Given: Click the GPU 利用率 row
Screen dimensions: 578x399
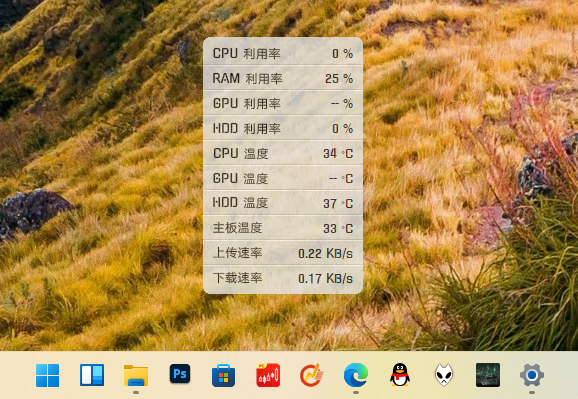Looking at the screenshot, I should [x=283, y=103].
